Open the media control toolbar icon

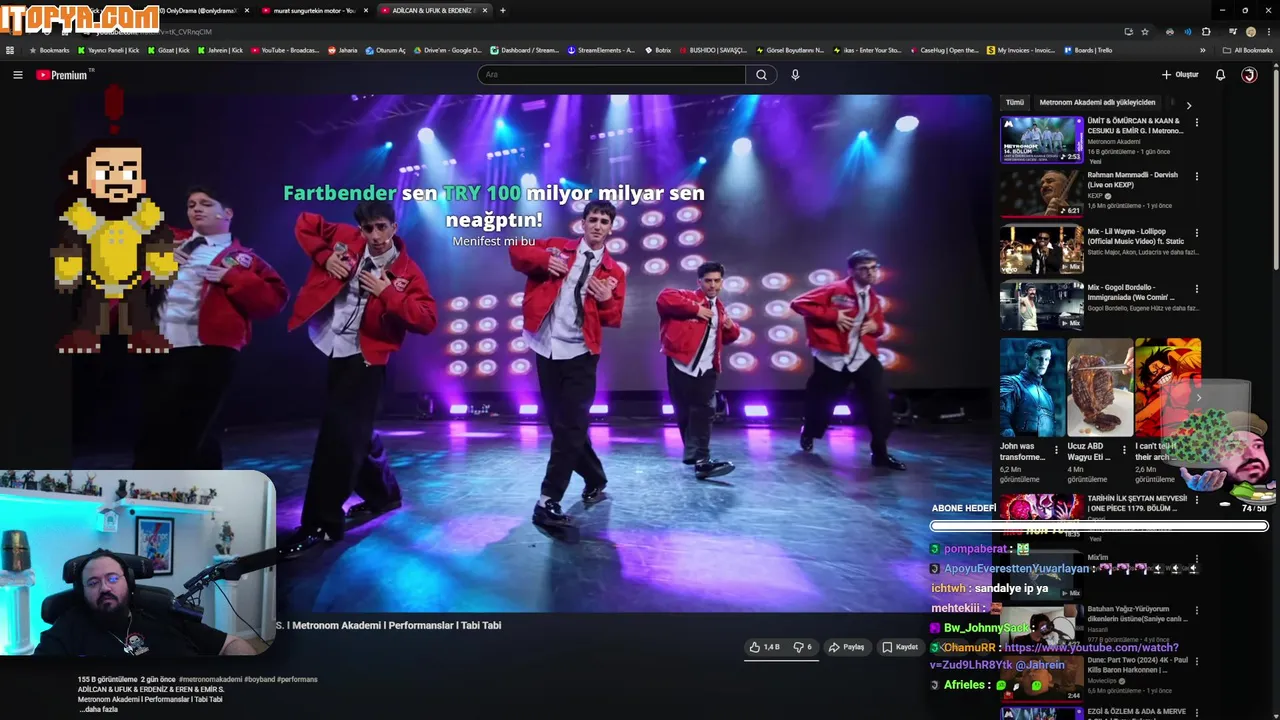[1234, 31]
